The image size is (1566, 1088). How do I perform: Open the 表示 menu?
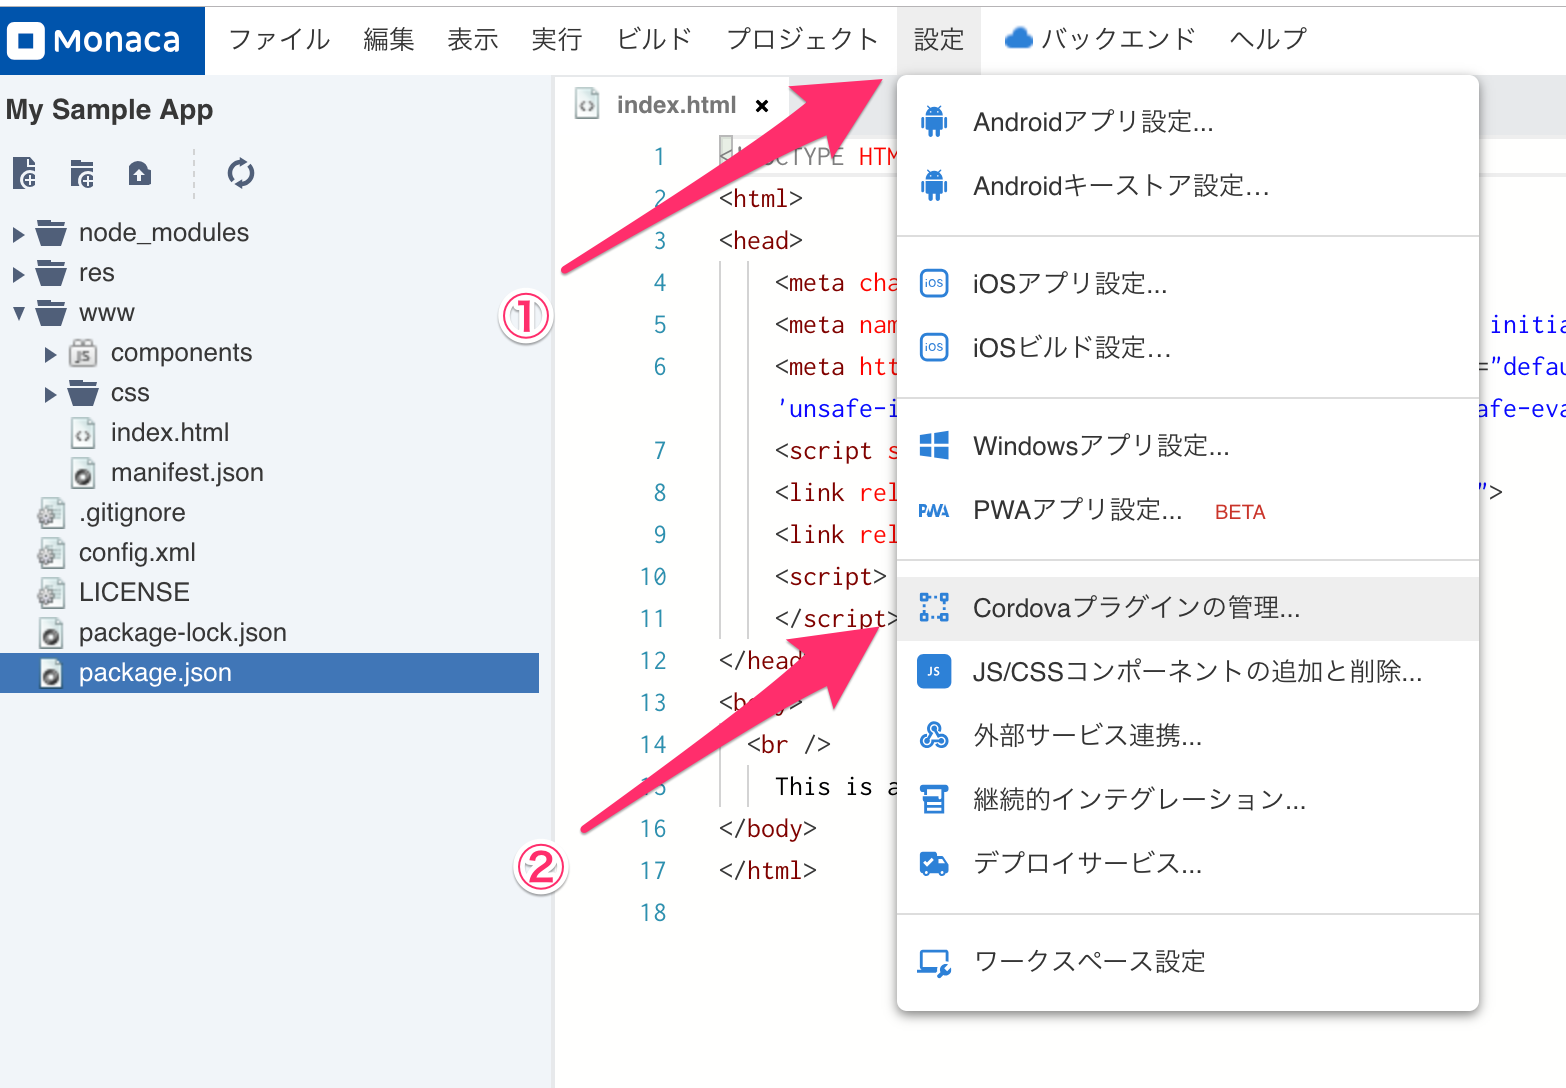tap(473, 39)
